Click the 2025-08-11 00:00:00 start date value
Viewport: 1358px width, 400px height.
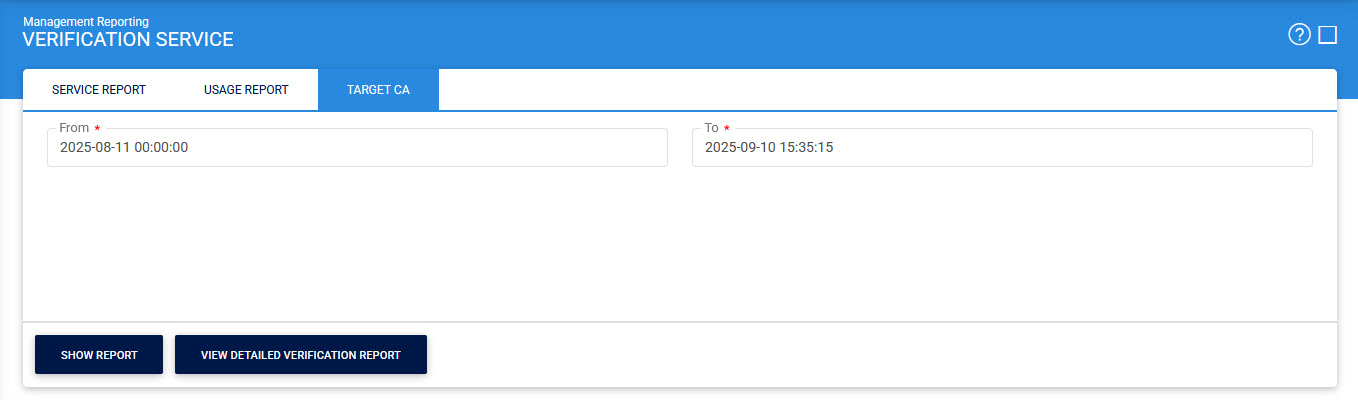pos(124,148)
